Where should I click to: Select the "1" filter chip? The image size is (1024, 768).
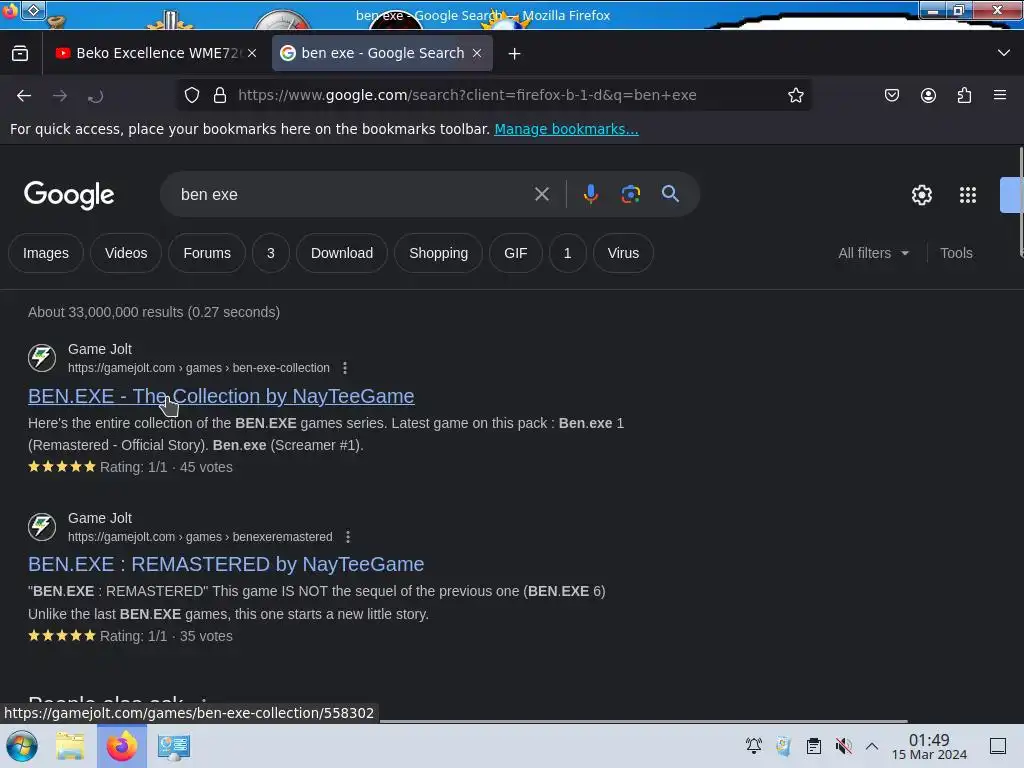point(567,253)
